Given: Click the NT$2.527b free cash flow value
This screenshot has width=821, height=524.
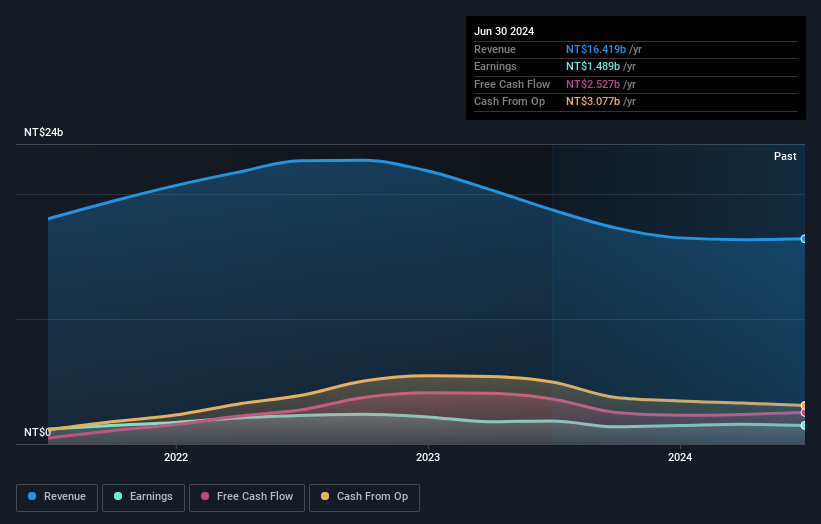Looking at the screenshot, I should (593, 84).
